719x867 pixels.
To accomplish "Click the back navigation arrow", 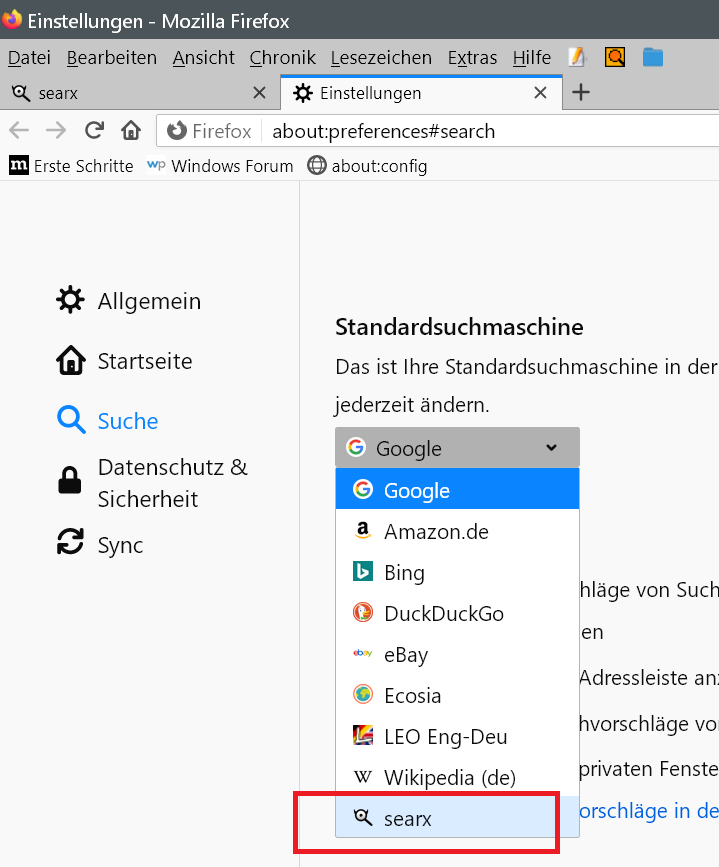I will [19, 130].
